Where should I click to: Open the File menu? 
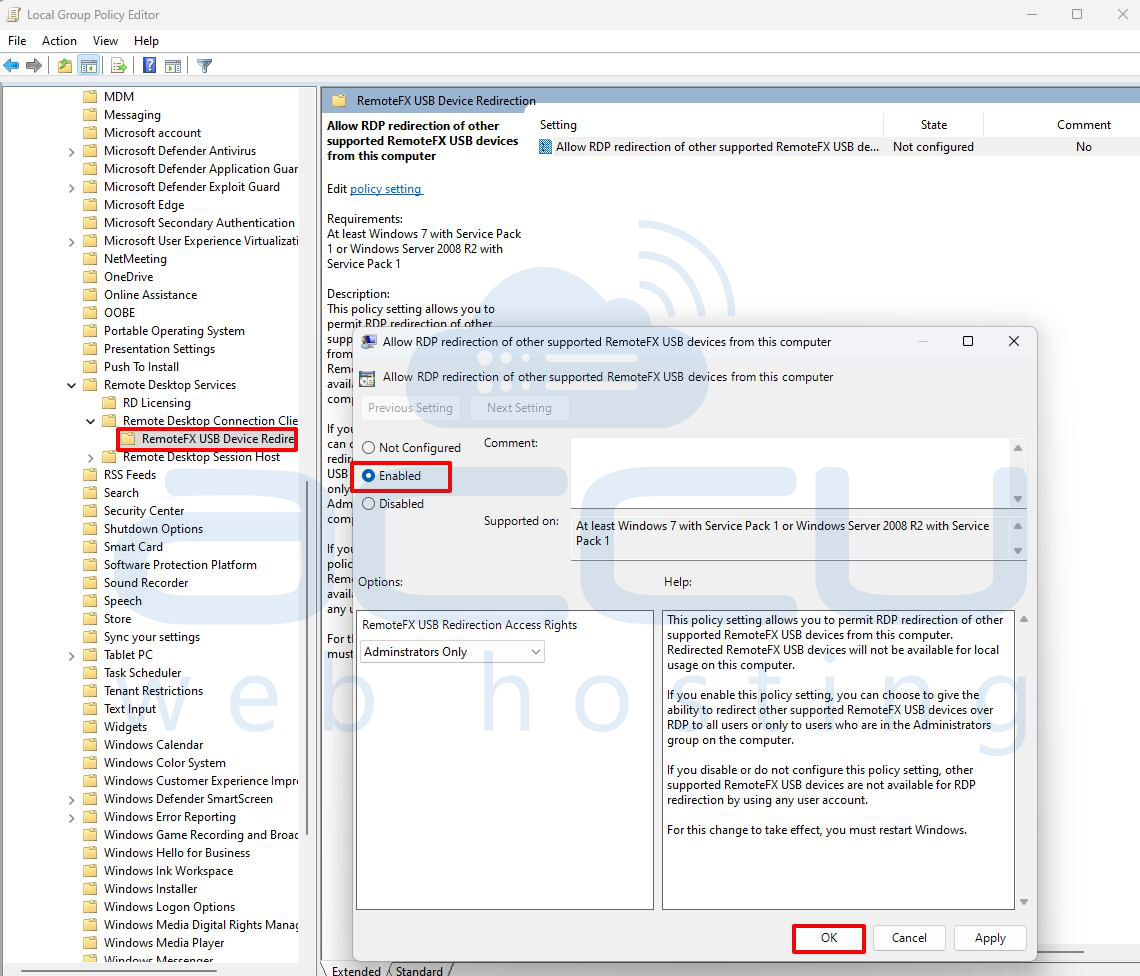(17, 41)
